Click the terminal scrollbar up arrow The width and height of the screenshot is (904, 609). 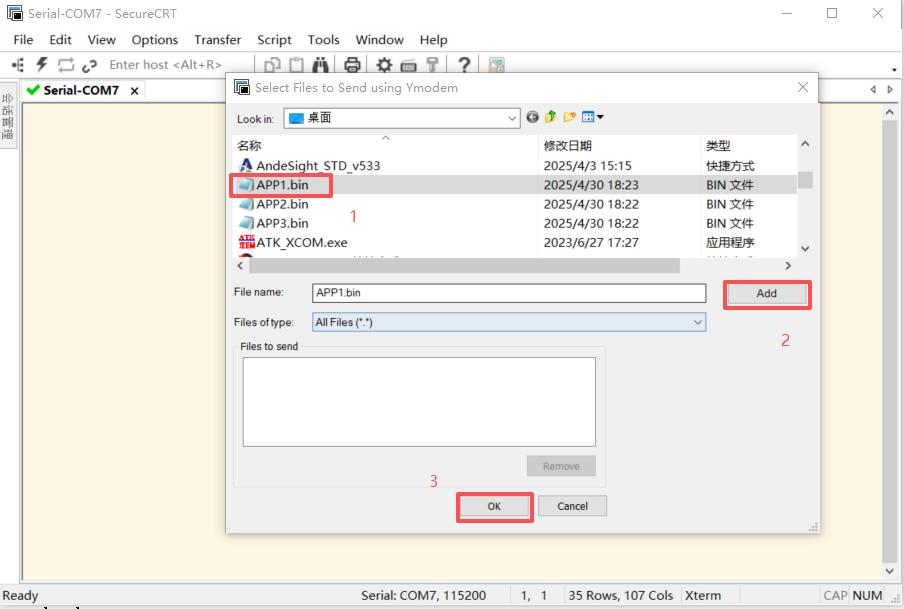coord(890,112)
